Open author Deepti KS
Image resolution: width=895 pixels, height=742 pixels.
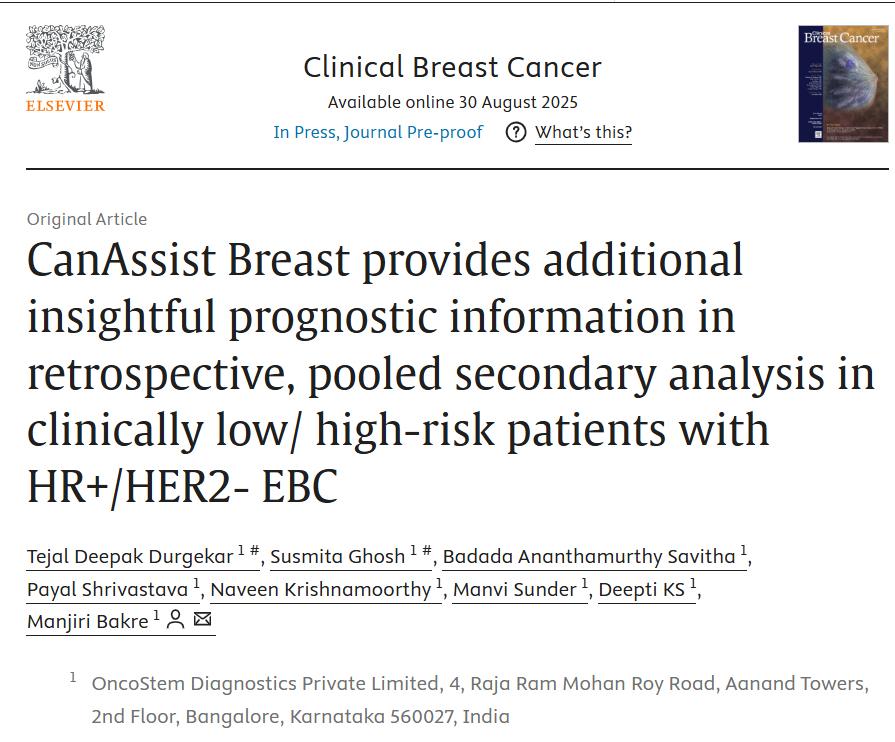(641, 590)
